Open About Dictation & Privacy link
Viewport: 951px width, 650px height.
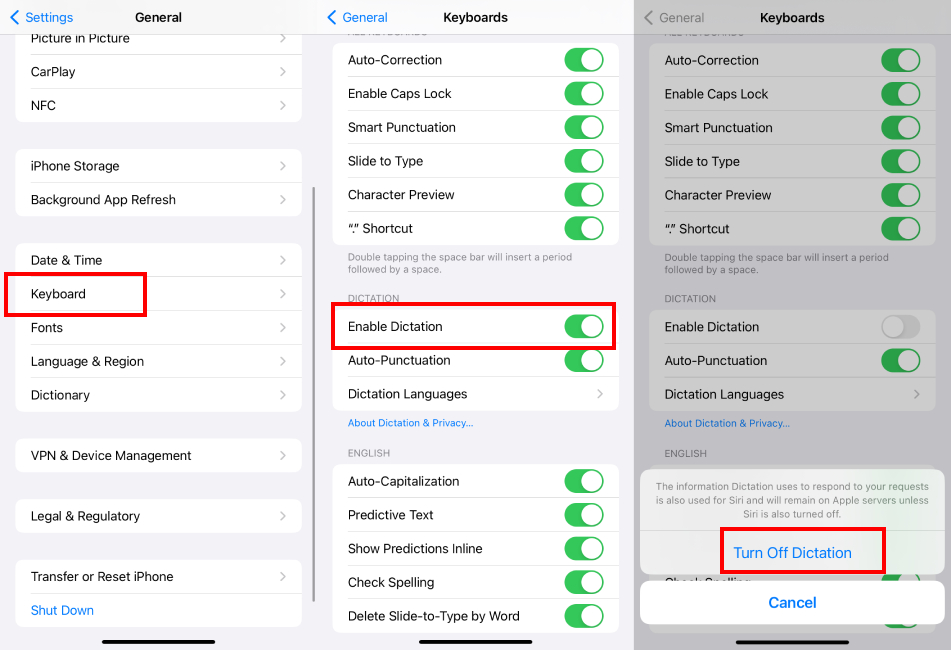coord(410,423)
